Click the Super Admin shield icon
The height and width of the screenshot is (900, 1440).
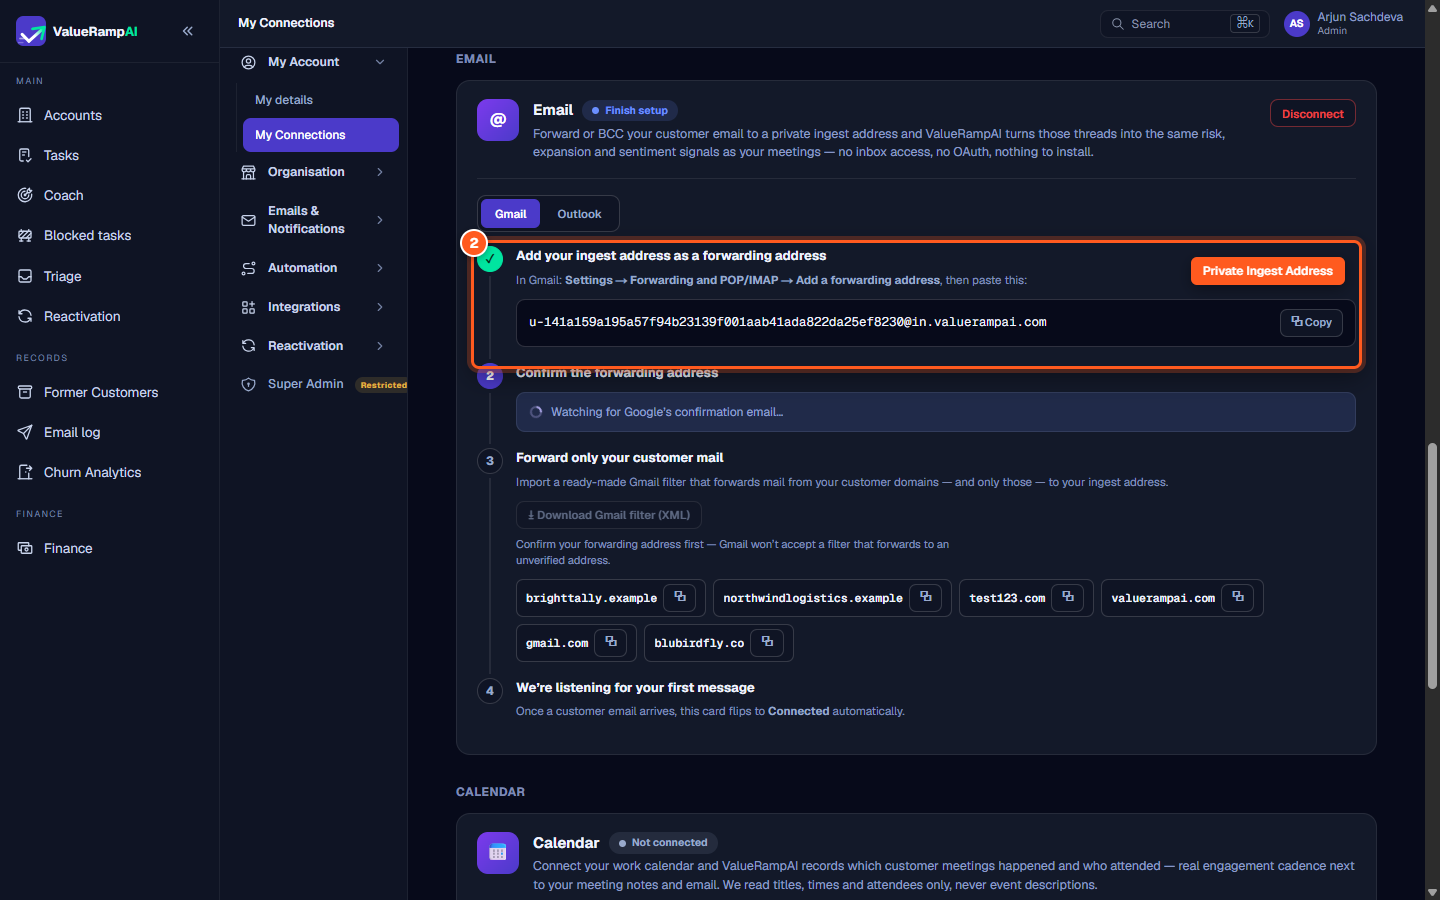[x=249, y=384]
